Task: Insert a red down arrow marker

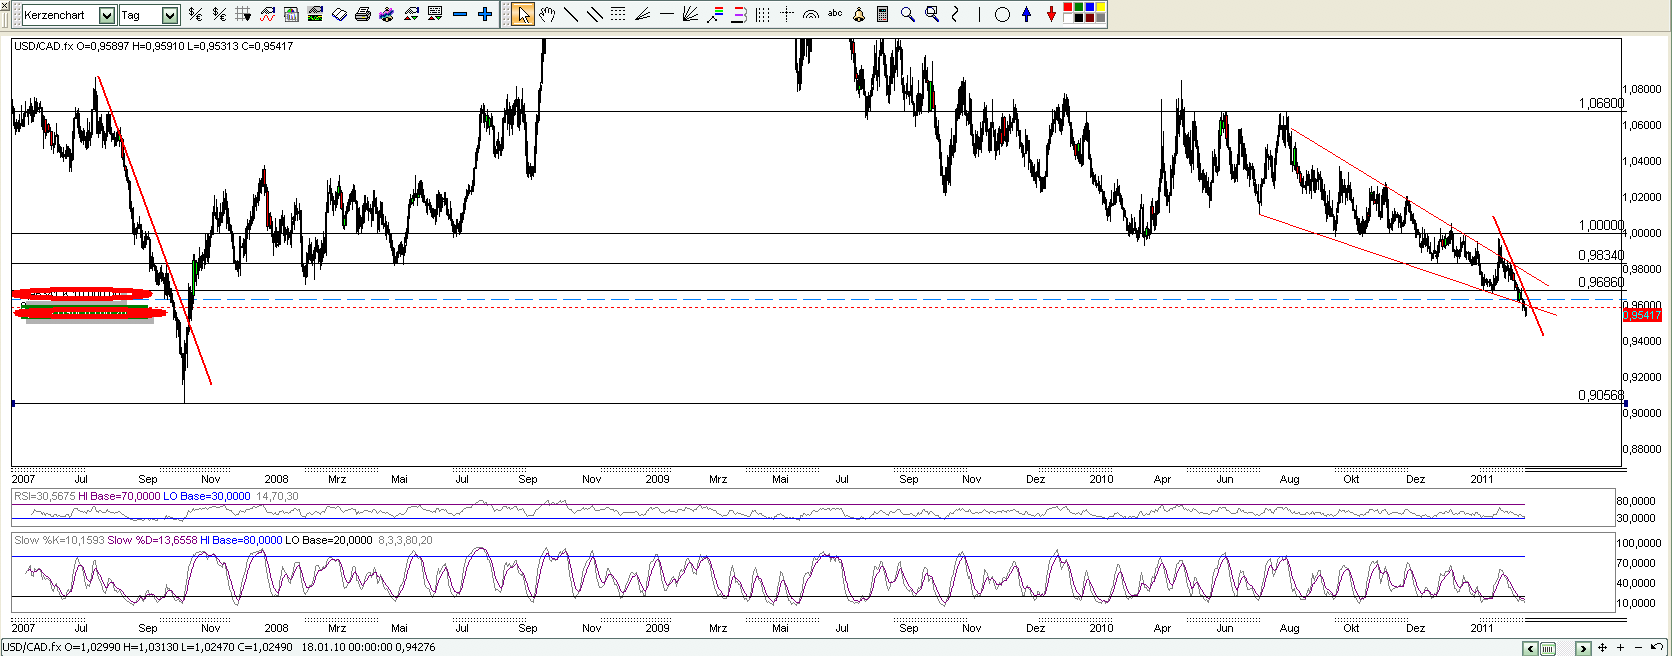Action: [x=1051, y=14]
